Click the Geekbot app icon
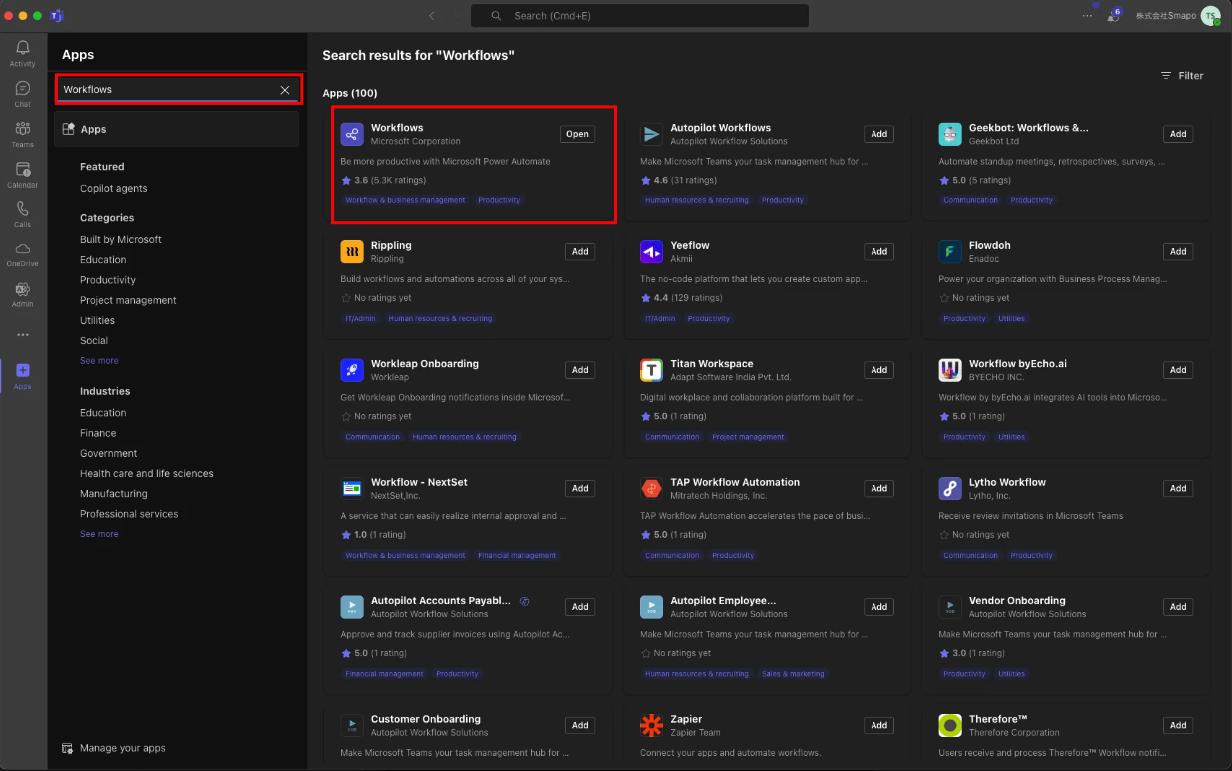This screenshot has width=1232, height=771. [x=950, y=134]
